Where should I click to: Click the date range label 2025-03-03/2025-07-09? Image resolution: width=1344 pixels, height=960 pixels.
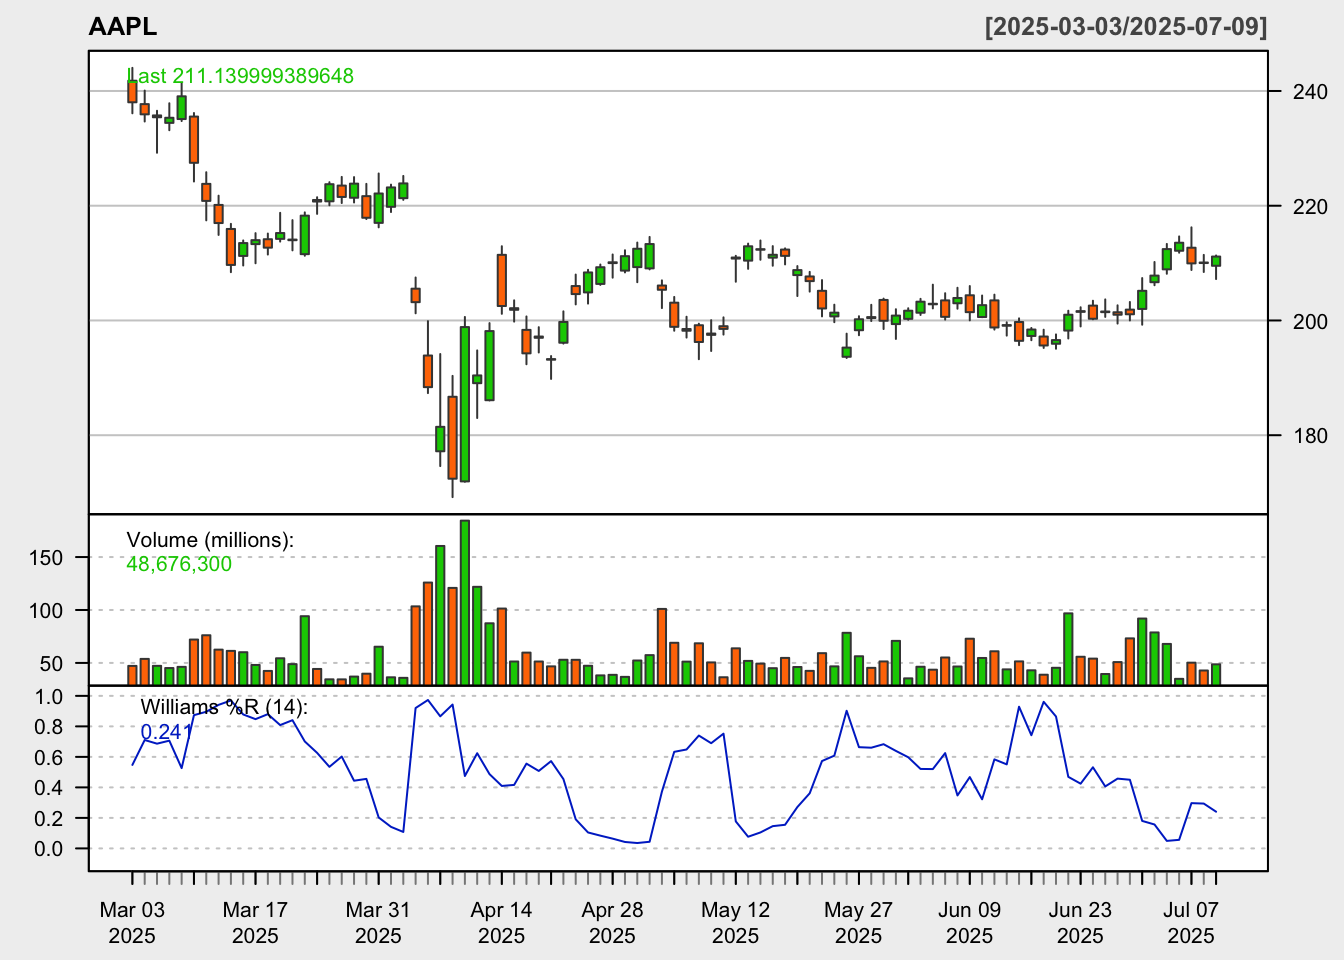click(1126, 27)
